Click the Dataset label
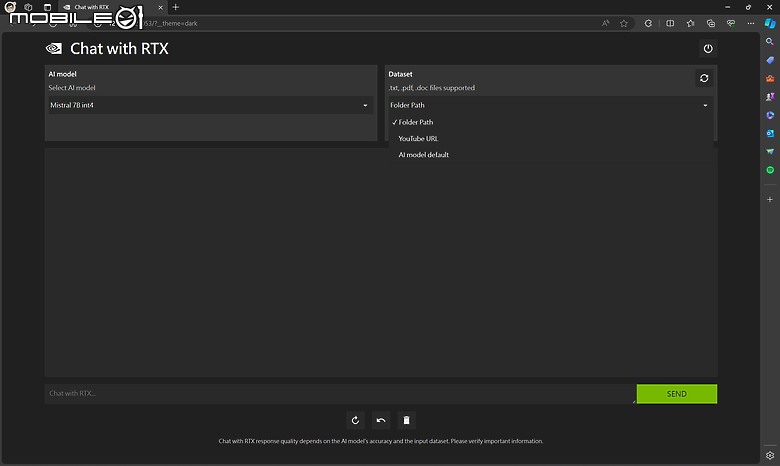Viewport: 780px width, 466px height. click(x=400, y=74)
